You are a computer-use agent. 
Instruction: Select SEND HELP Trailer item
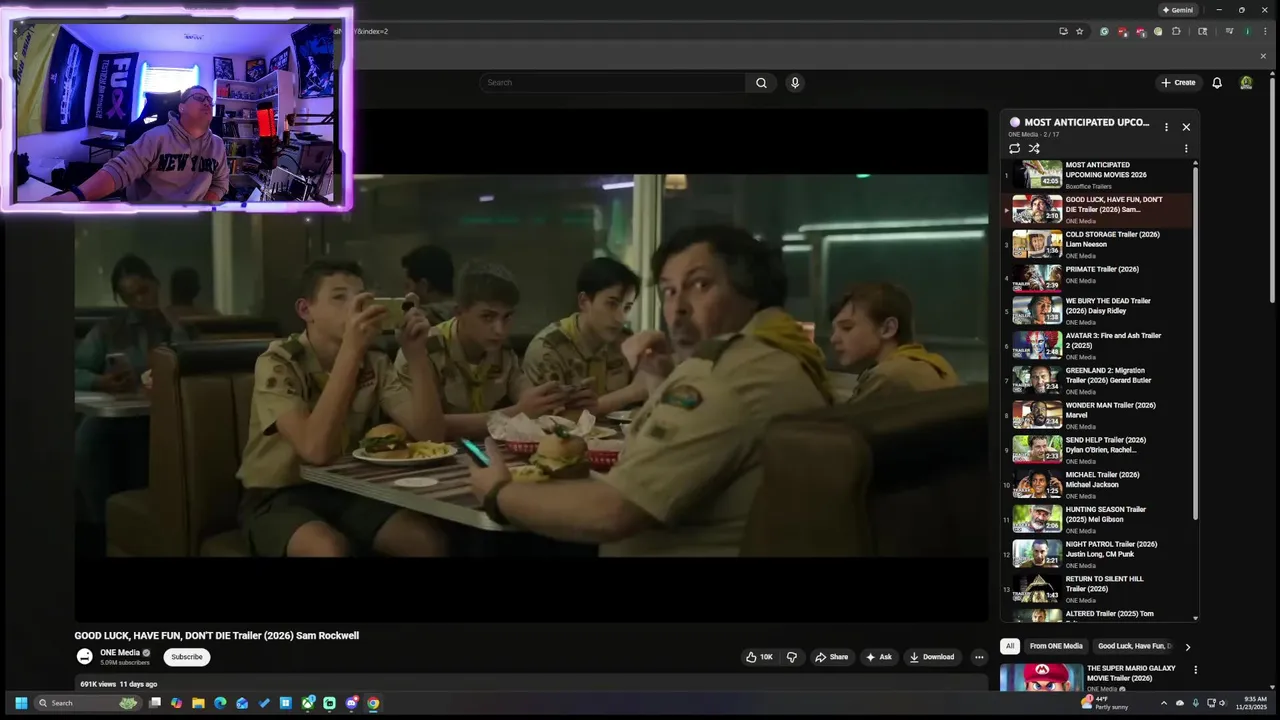(1096, 450)
